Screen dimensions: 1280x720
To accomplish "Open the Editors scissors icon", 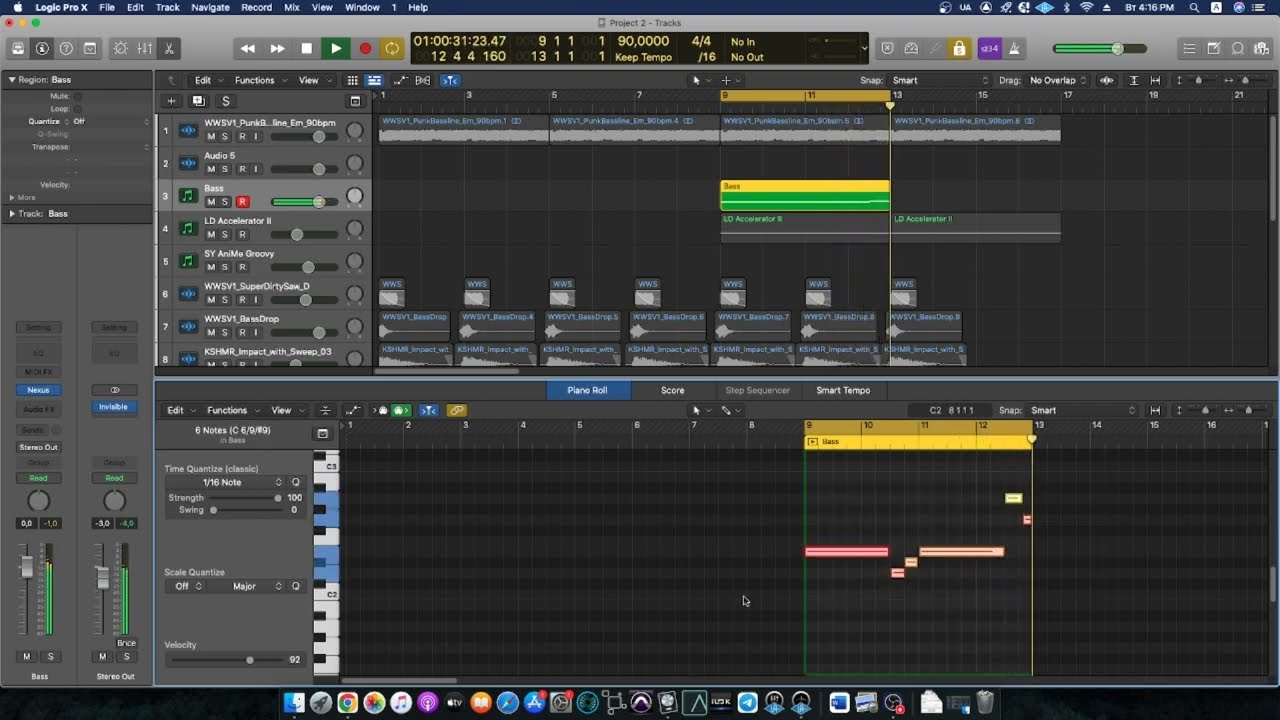I will pos(169,48).
